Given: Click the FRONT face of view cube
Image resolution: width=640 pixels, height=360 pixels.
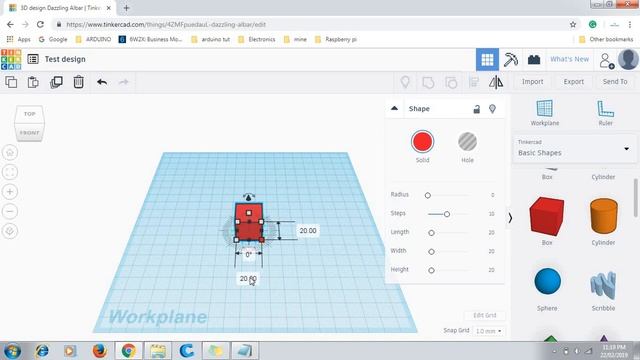Looking at the screenshot, I should 29,133.
